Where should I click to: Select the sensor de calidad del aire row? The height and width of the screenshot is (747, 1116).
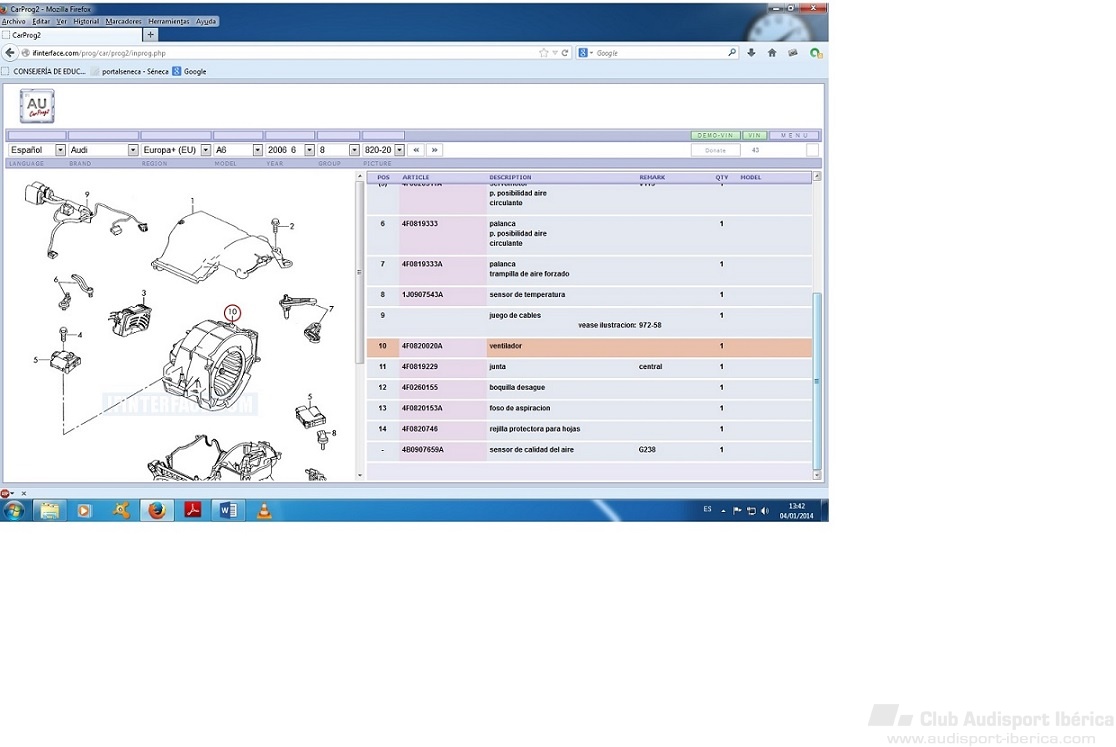coord(589,450)
